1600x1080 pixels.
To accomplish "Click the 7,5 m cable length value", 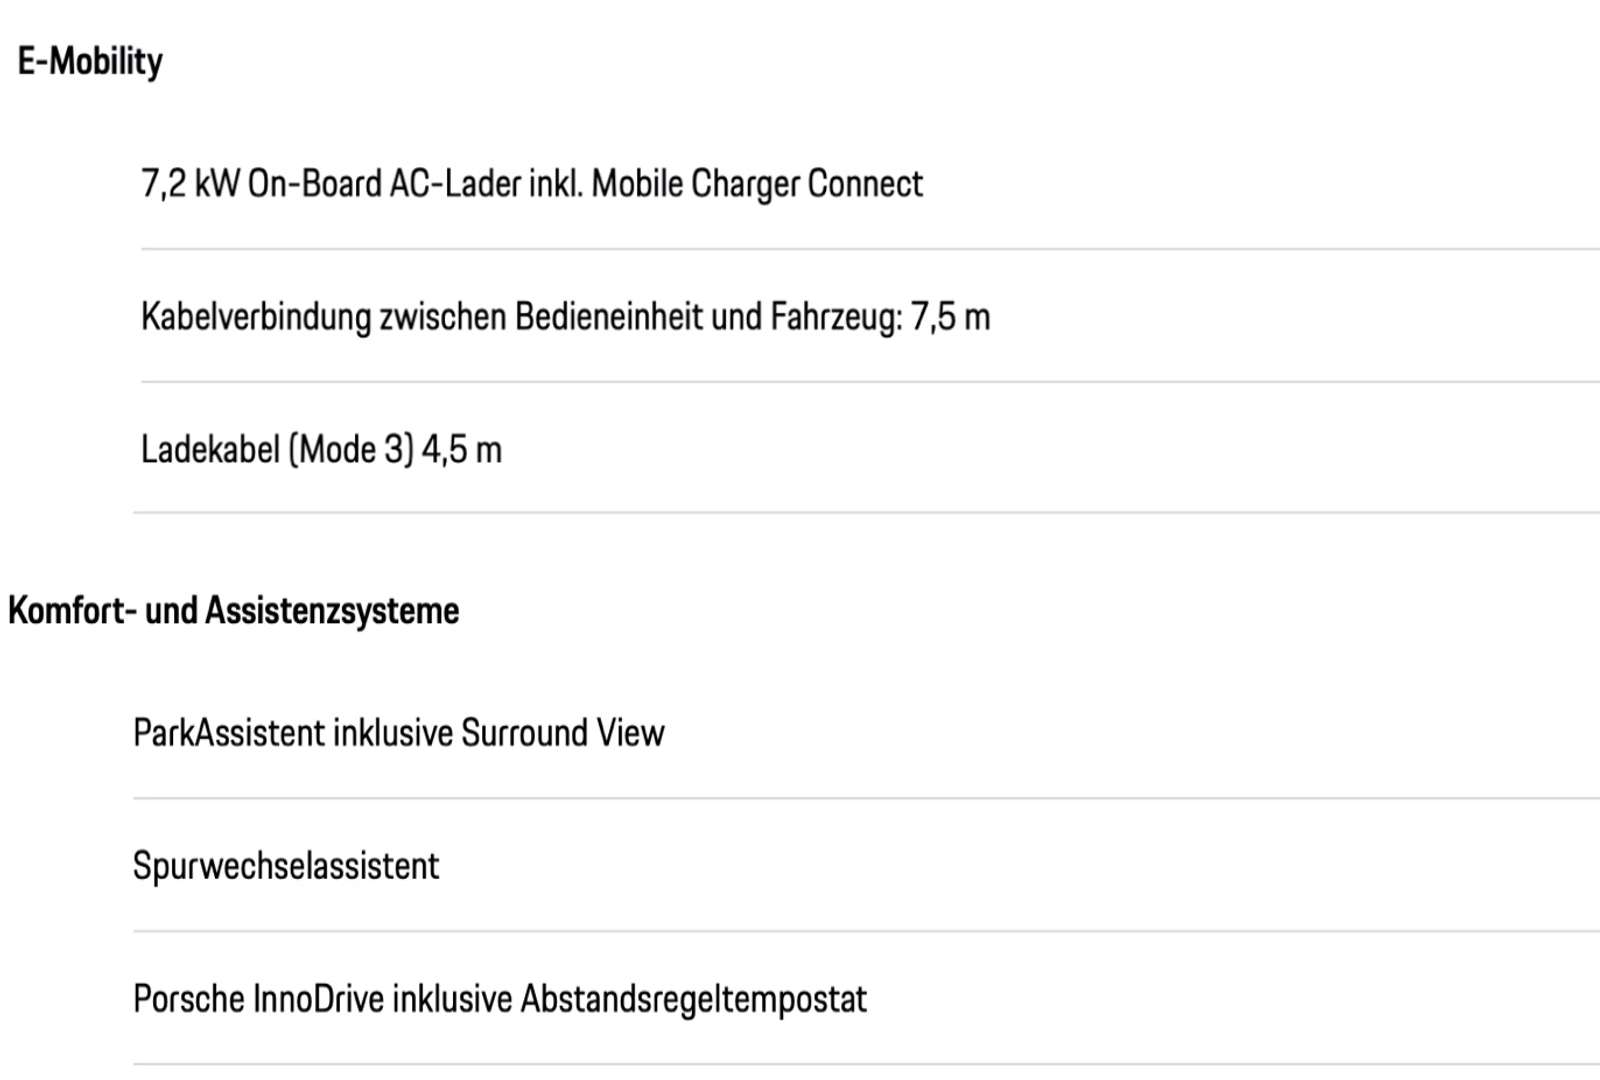I will (x=950, y=317).
